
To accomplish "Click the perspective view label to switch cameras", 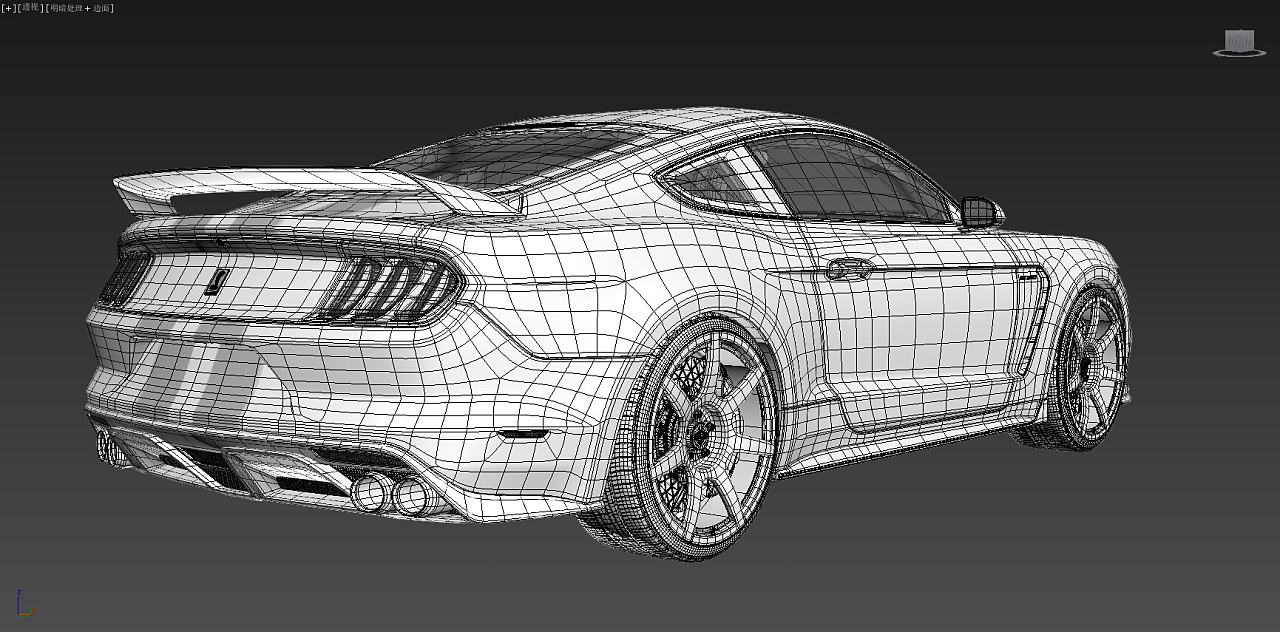I will click(x=28, y=7).
